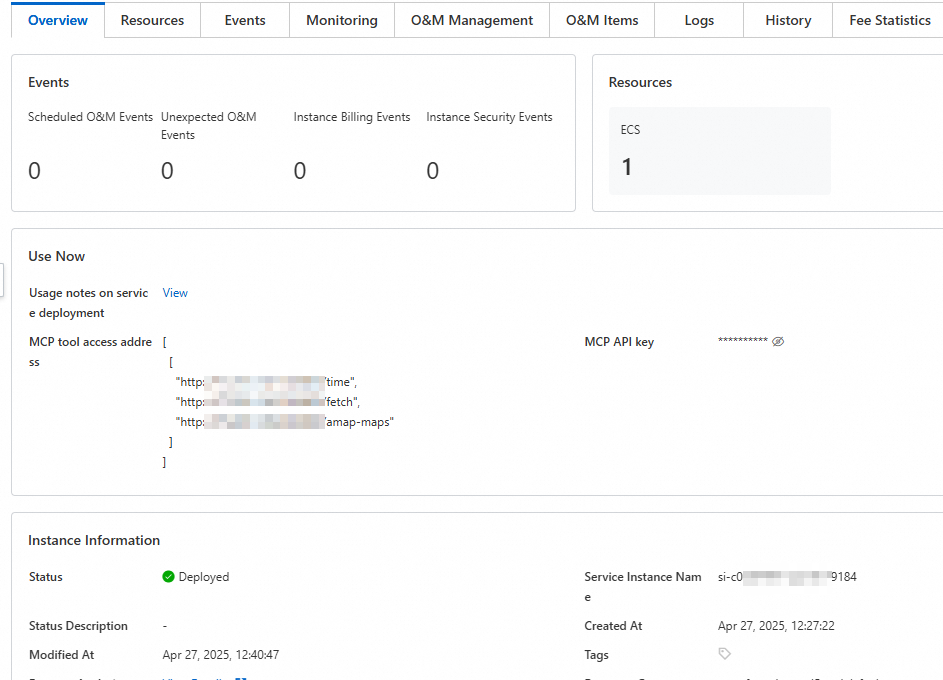Select the "time" MCP address line

(266, 382)
